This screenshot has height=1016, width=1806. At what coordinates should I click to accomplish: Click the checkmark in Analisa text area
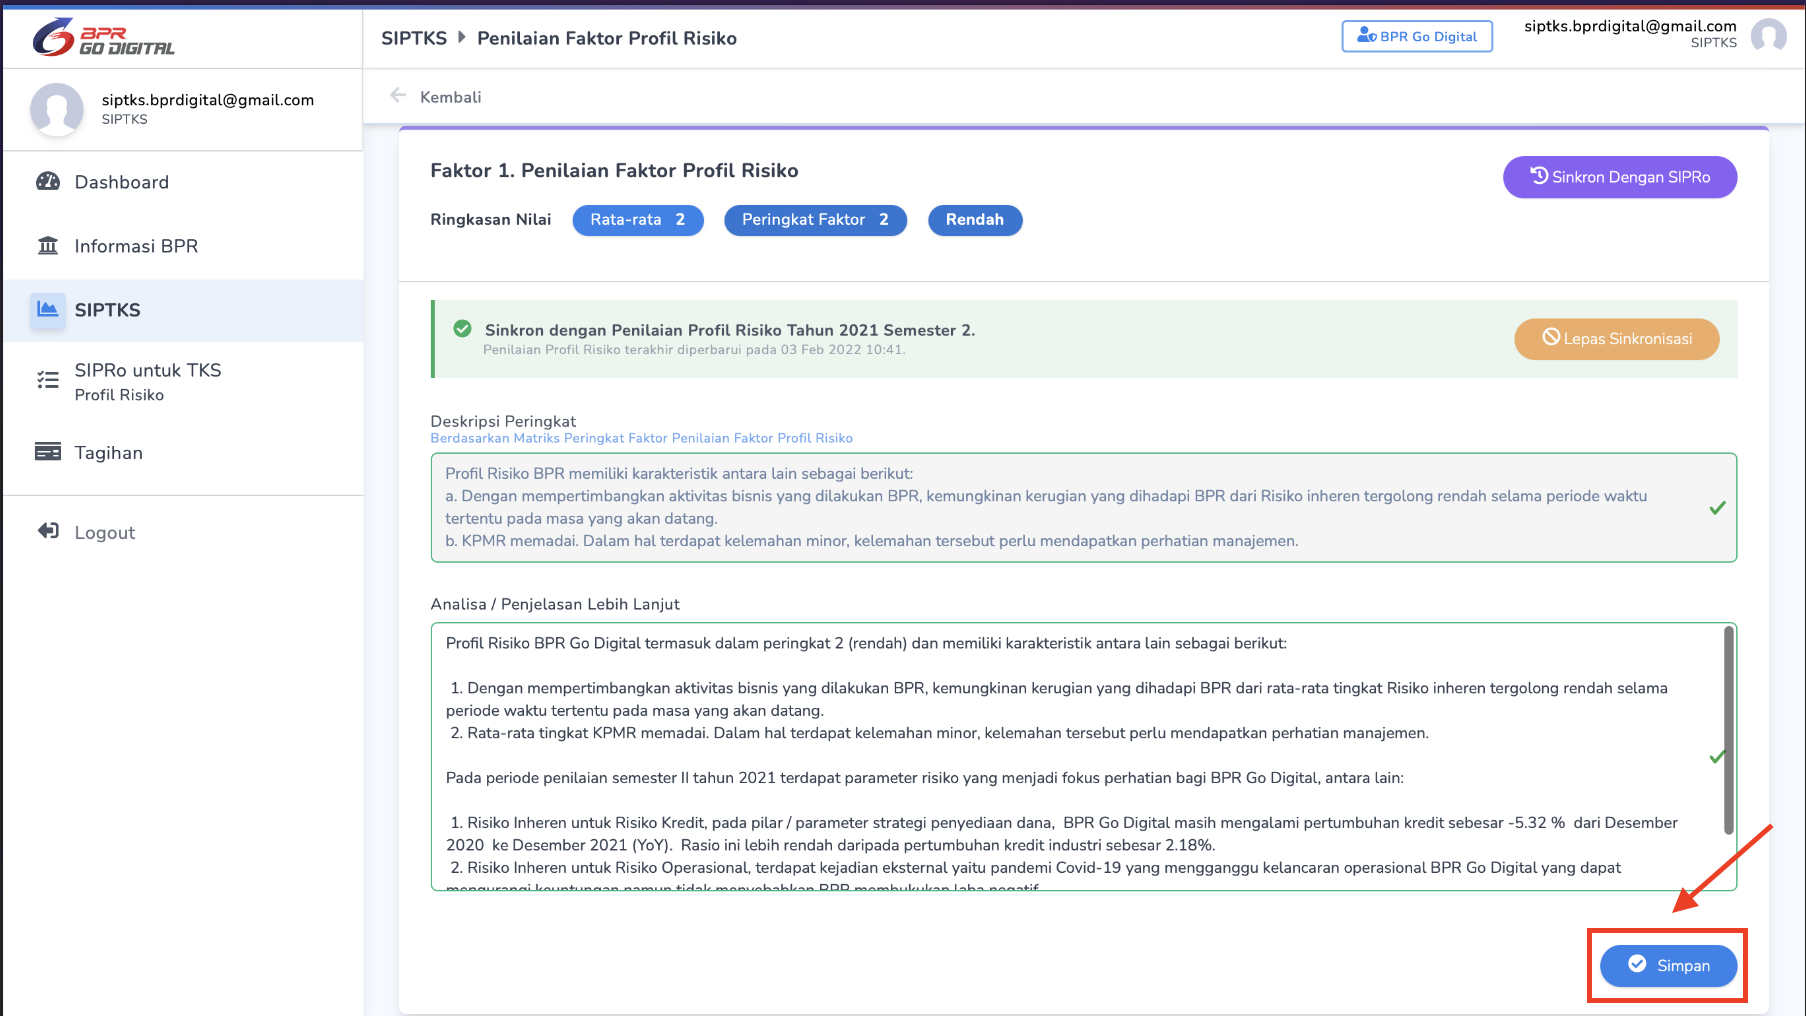click(1717, 757)
